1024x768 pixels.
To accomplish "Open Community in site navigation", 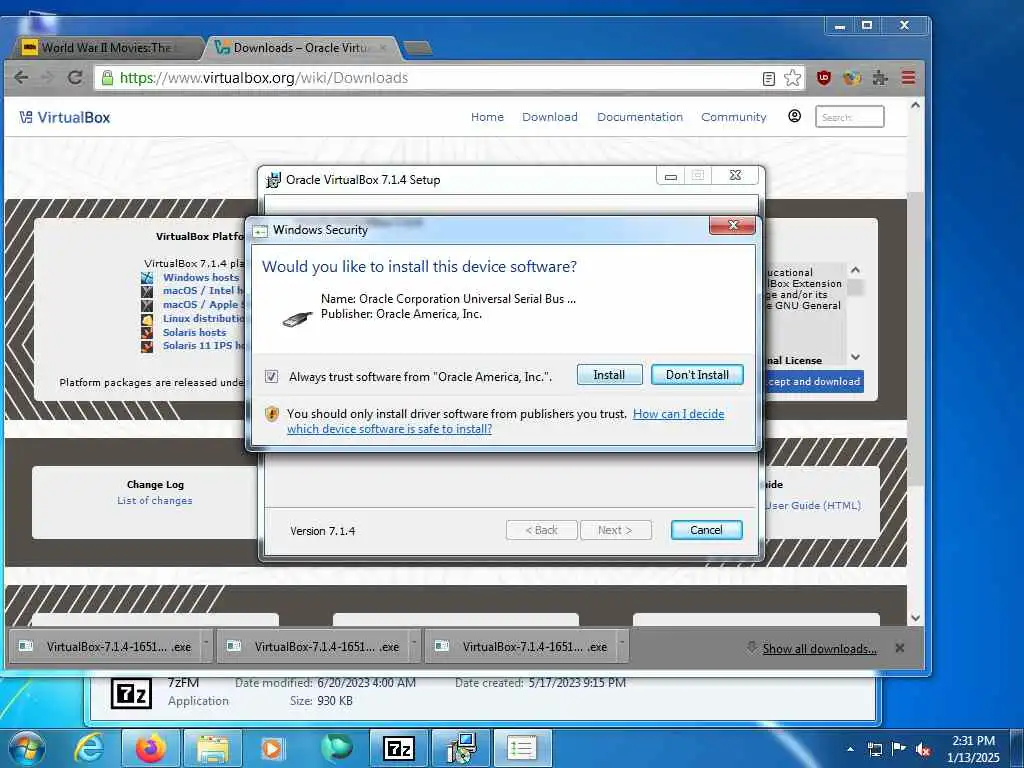I will 734,117.
